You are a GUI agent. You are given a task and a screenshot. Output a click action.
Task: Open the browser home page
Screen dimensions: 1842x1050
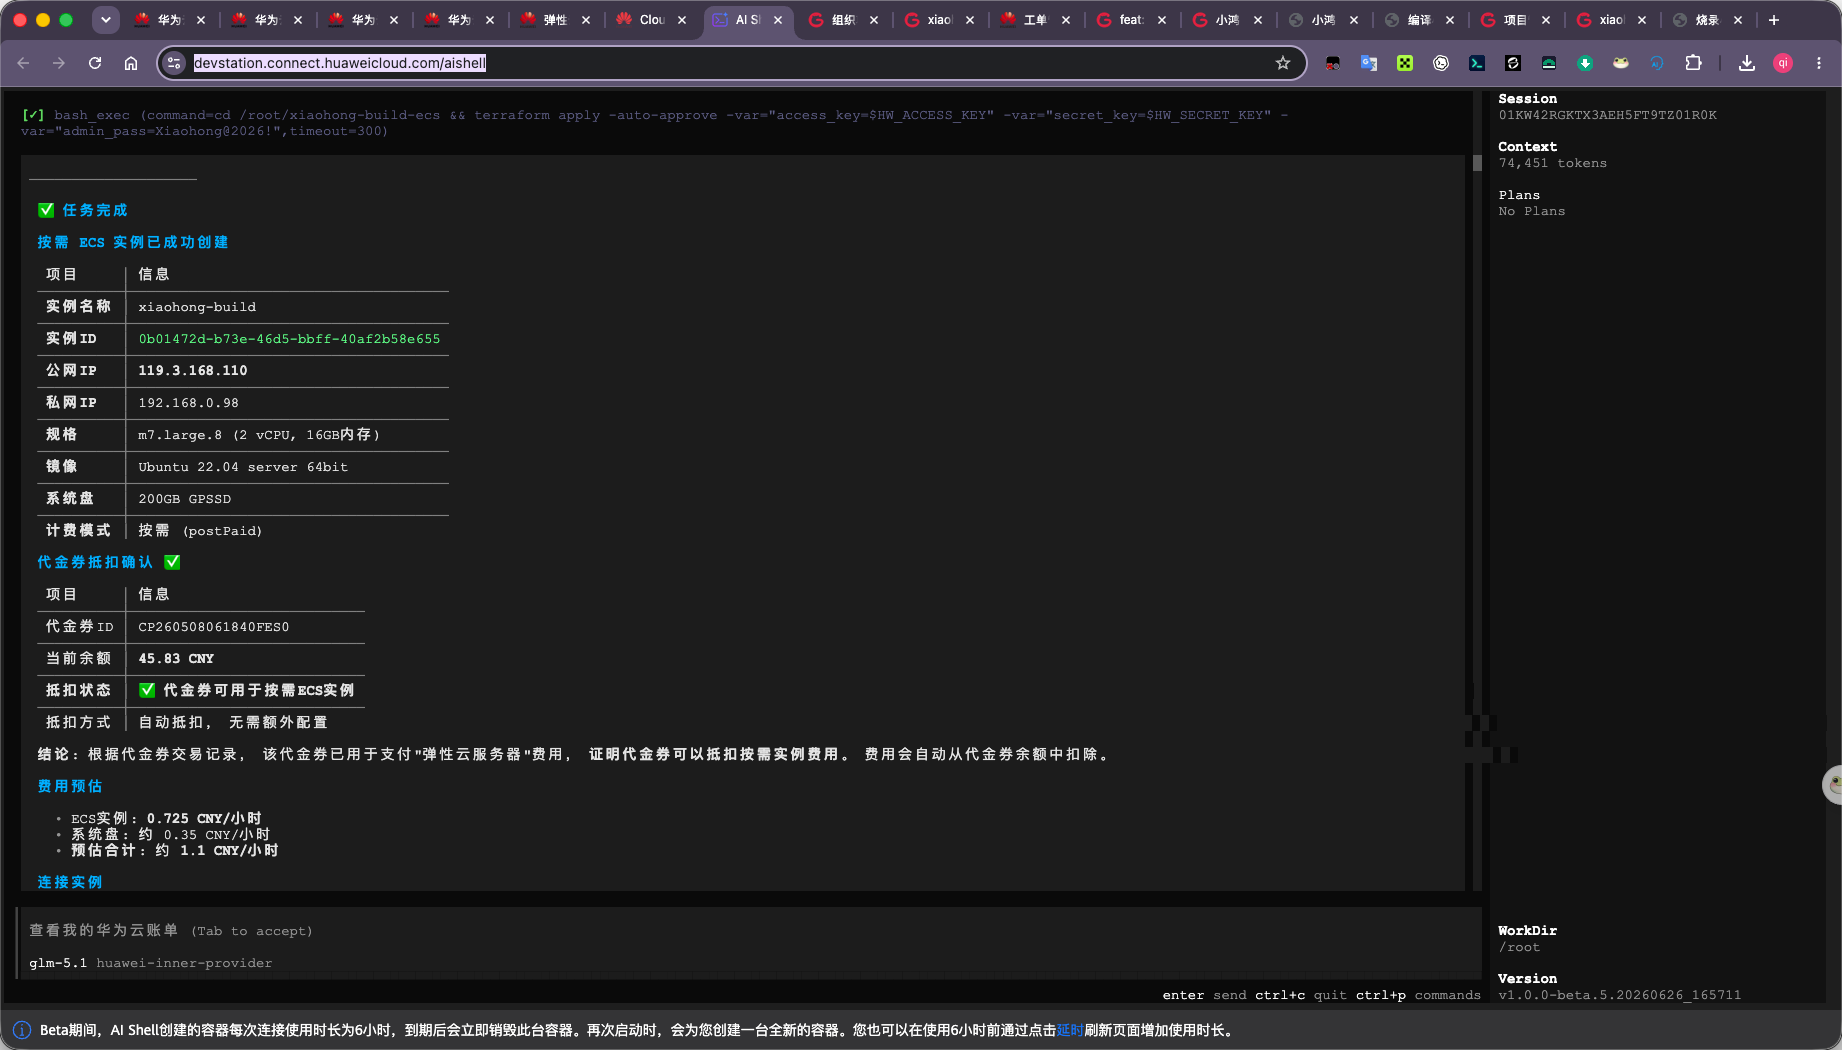click(131, 63)
